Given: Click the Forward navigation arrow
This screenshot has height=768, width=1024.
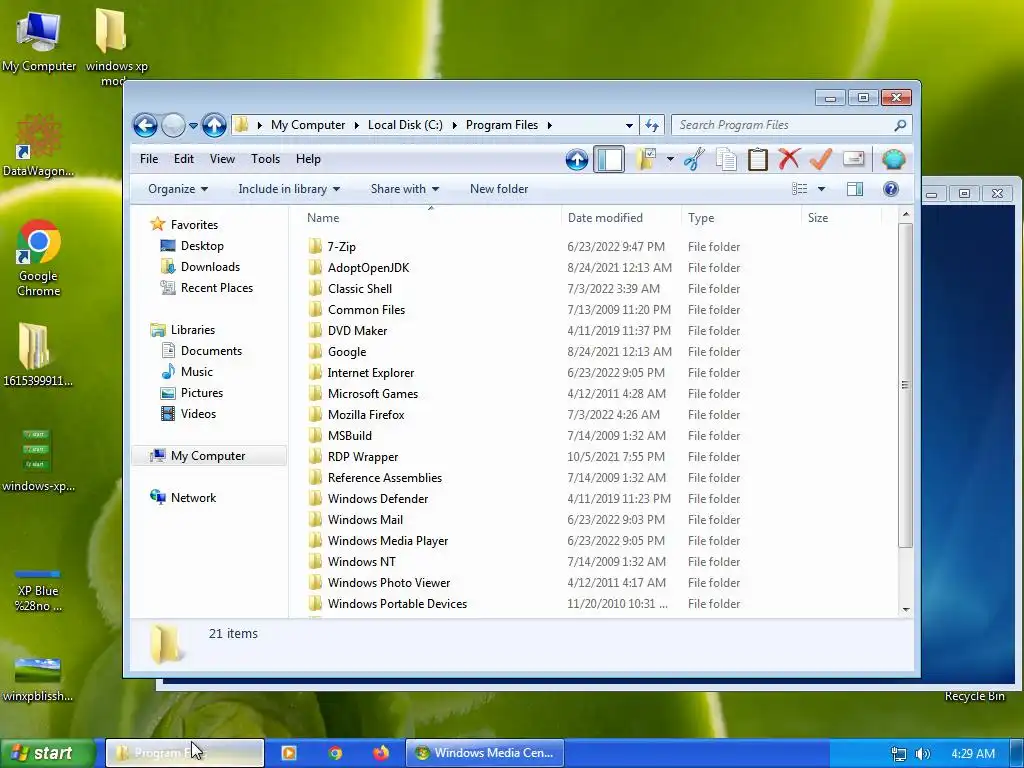Looking at the screenshot, I should [173, 125].
